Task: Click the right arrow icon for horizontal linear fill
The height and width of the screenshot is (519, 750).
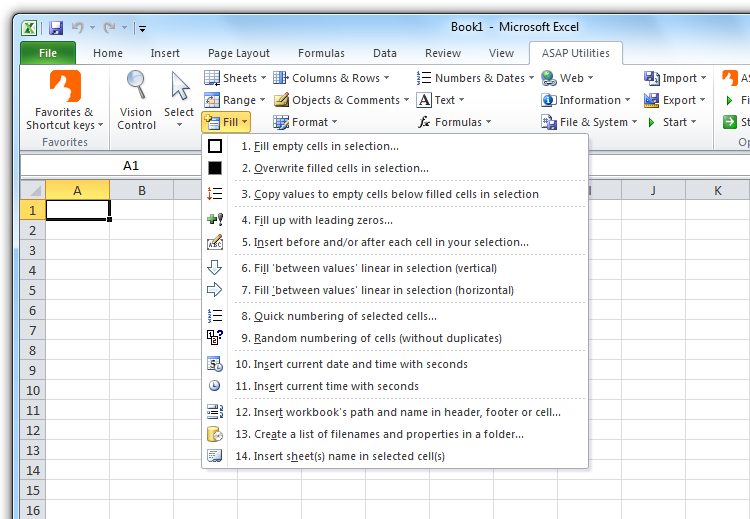Action: 214,290
